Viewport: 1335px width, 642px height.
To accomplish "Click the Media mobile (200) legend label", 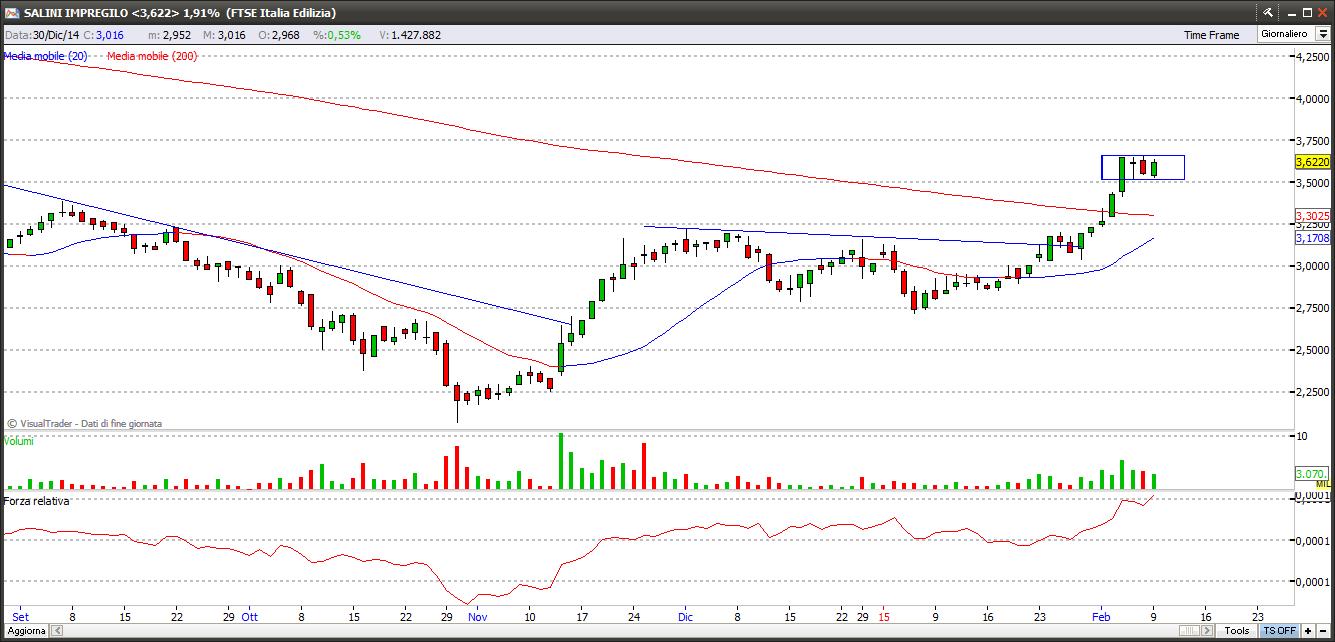I will [x=151, y=56].
